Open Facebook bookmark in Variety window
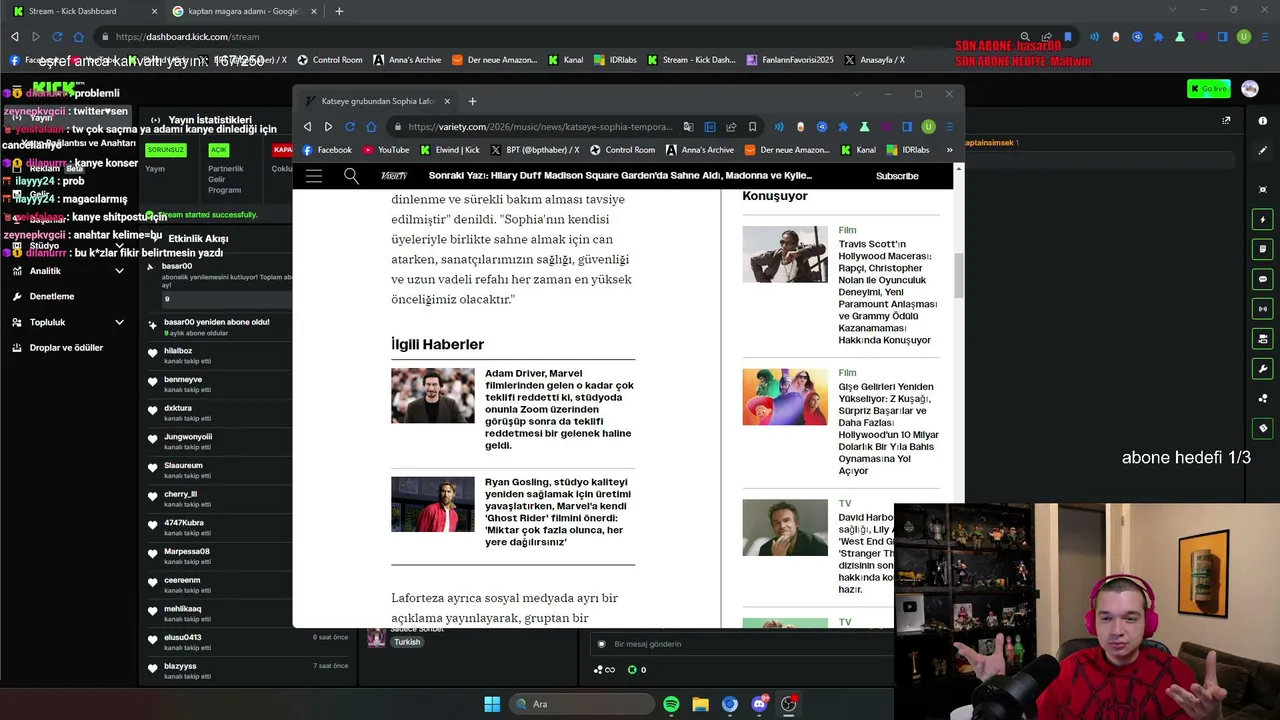The width and height of the screenshot is (1280, 720). click(327, 150)
